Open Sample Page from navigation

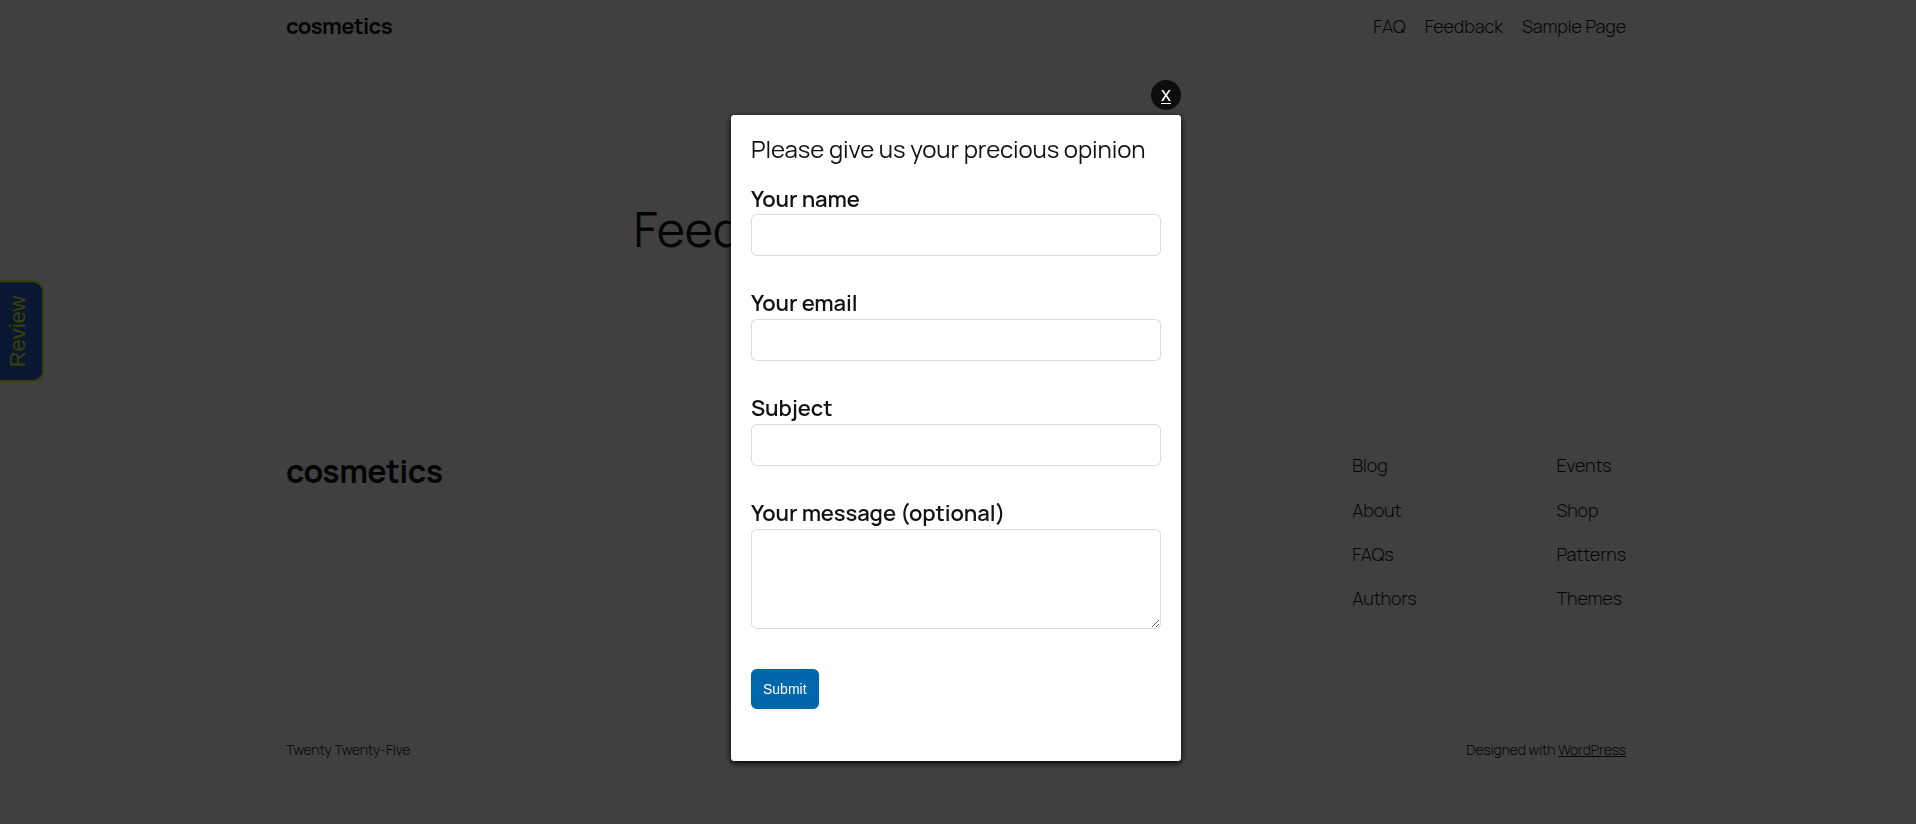1573,27
